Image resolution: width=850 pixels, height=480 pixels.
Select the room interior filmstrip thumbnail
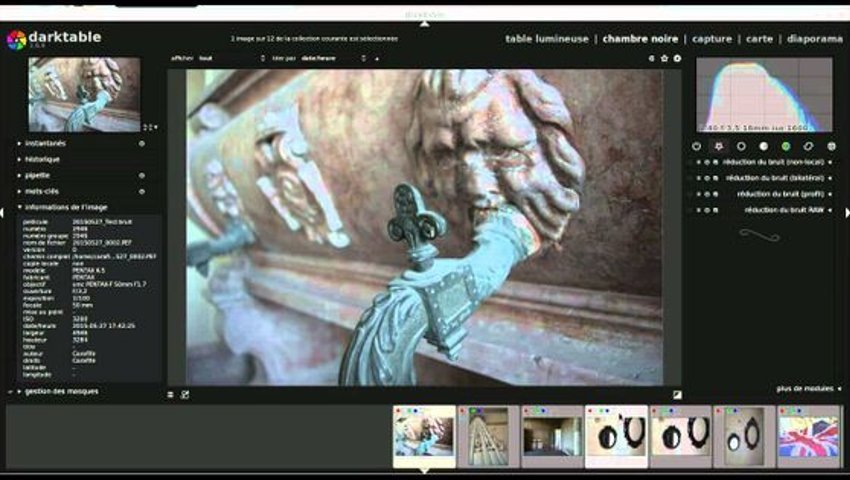552,437
